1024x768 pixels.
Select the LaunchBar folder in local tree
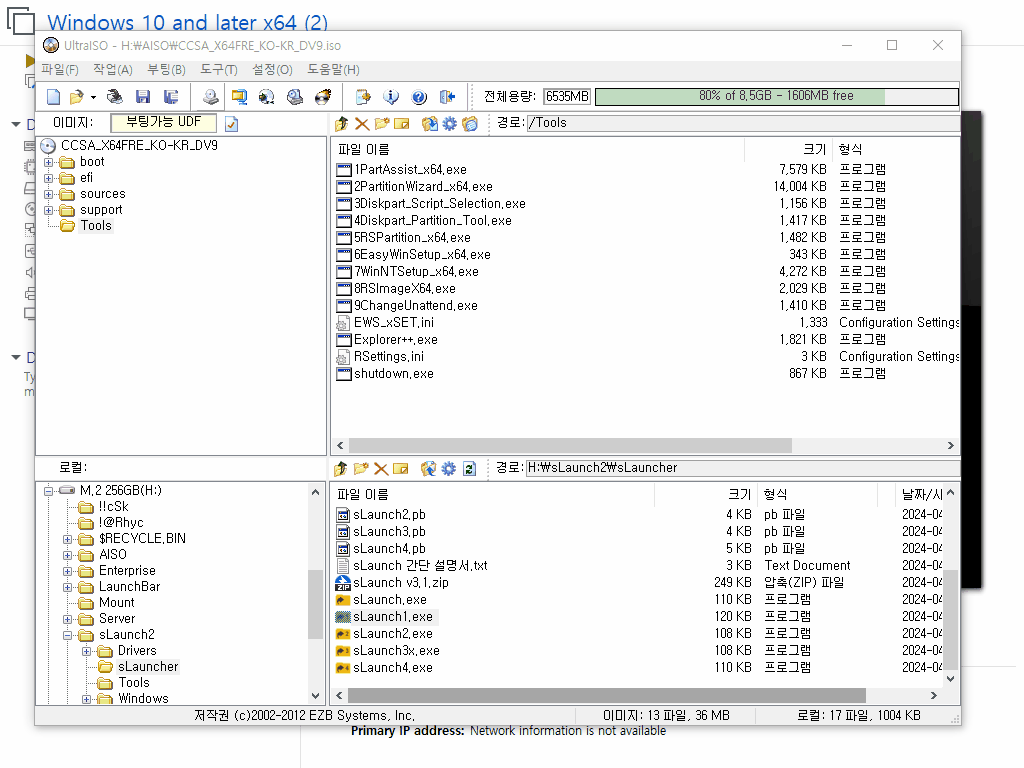[x=129, y=587]
